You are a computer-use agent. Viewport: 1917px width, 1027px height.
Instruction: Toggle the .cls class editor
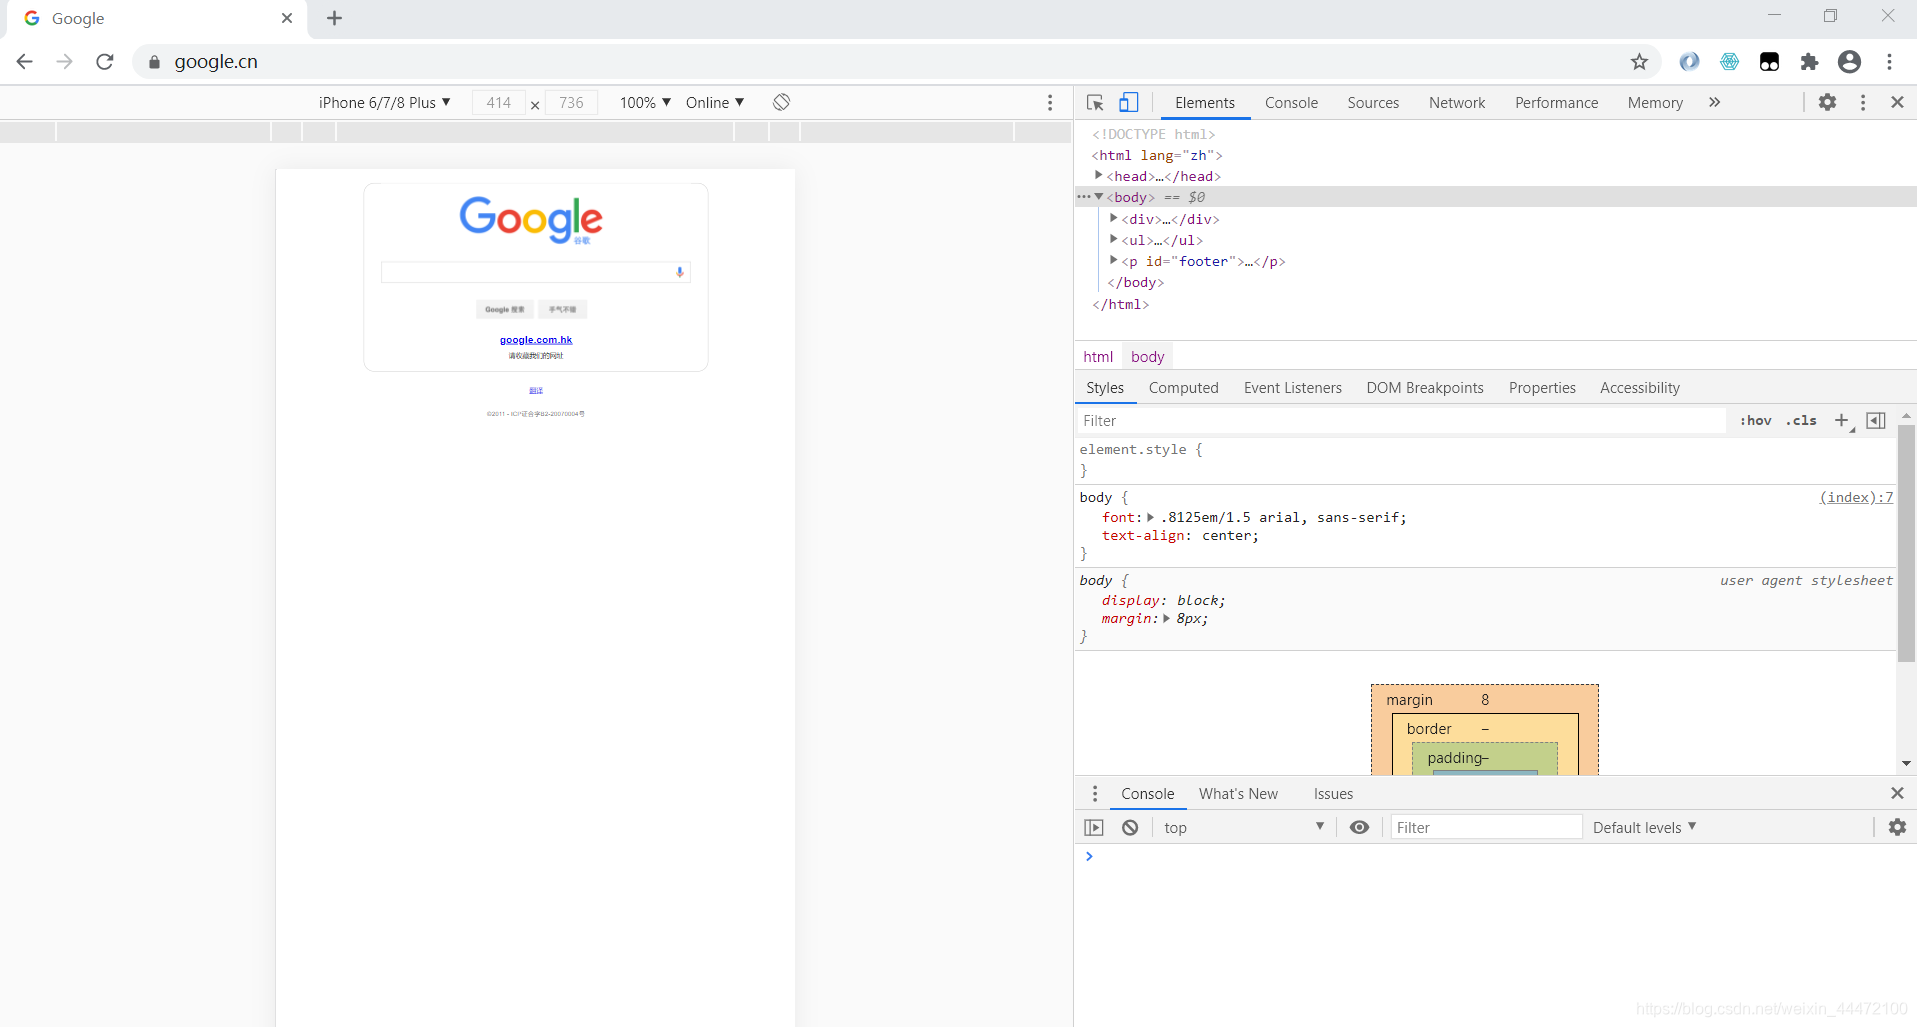pos(1802,421)
